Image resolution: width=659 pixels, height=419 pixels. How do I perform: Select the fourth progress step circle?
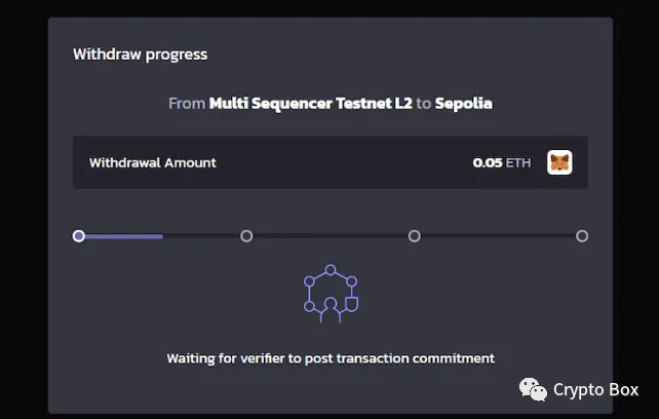(582, 236)
